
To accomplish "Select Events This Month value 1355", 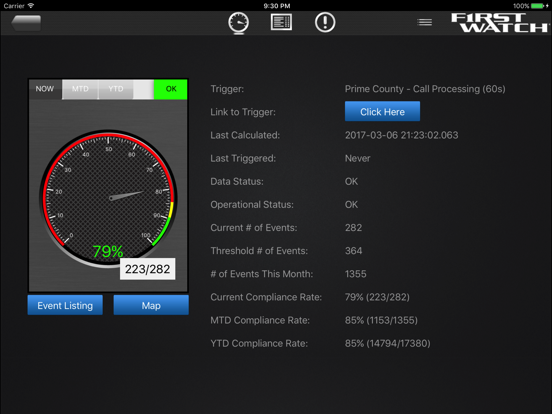I will pos(356,274).
